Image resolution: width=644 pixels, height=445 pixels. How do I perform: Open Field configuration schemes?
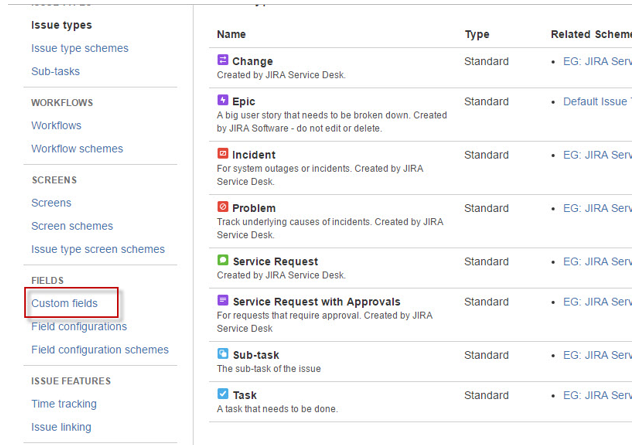100,350
